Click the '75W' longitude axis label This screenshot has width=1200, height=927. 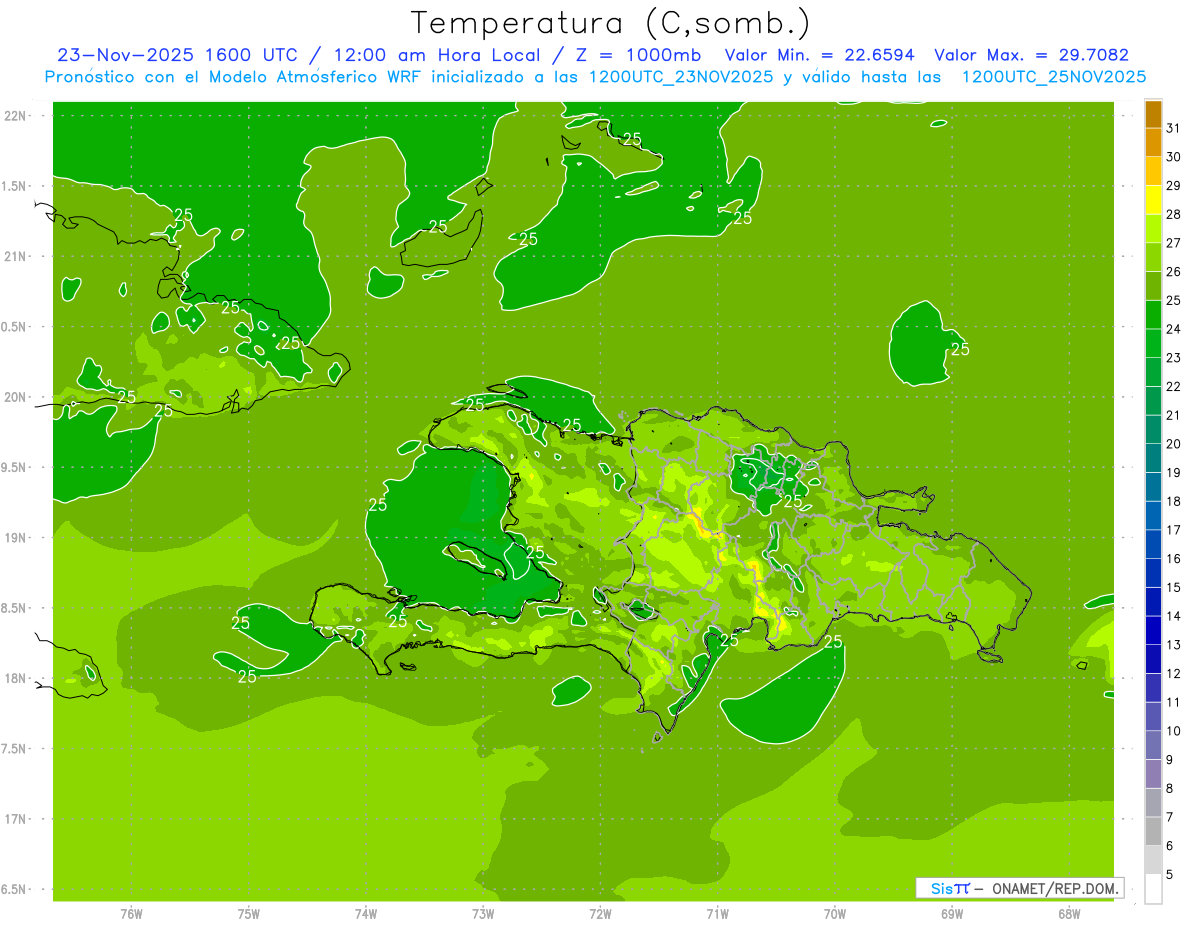[x=248, y=914]
